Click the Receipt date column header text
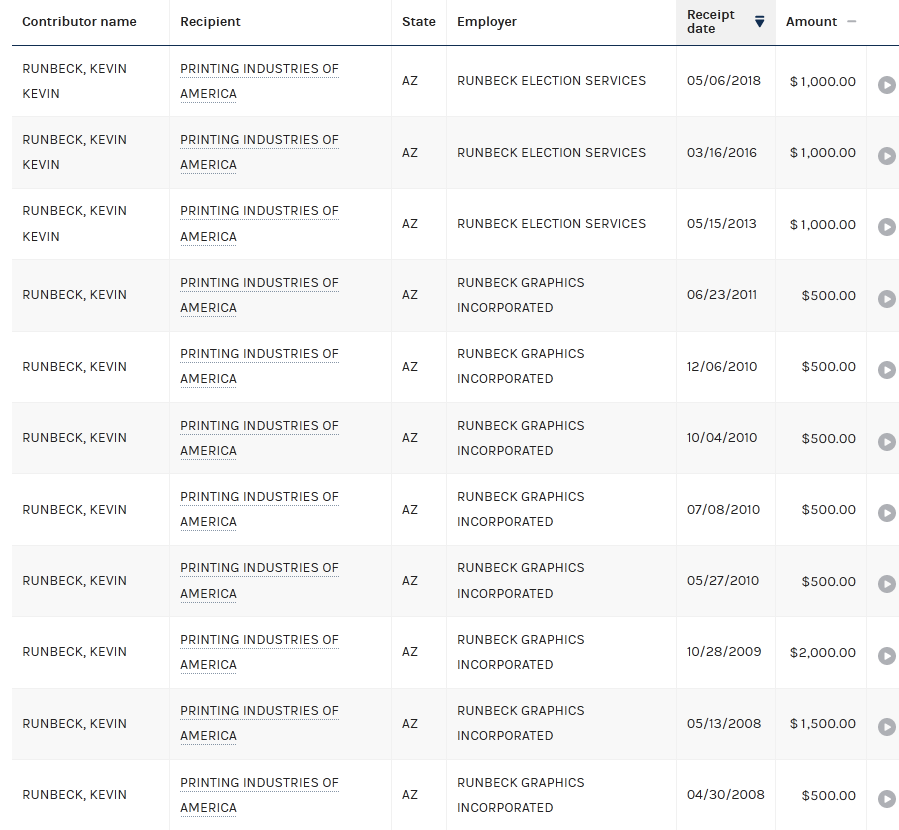Screen dimensions: 899x830 click(x=711, y=22)
